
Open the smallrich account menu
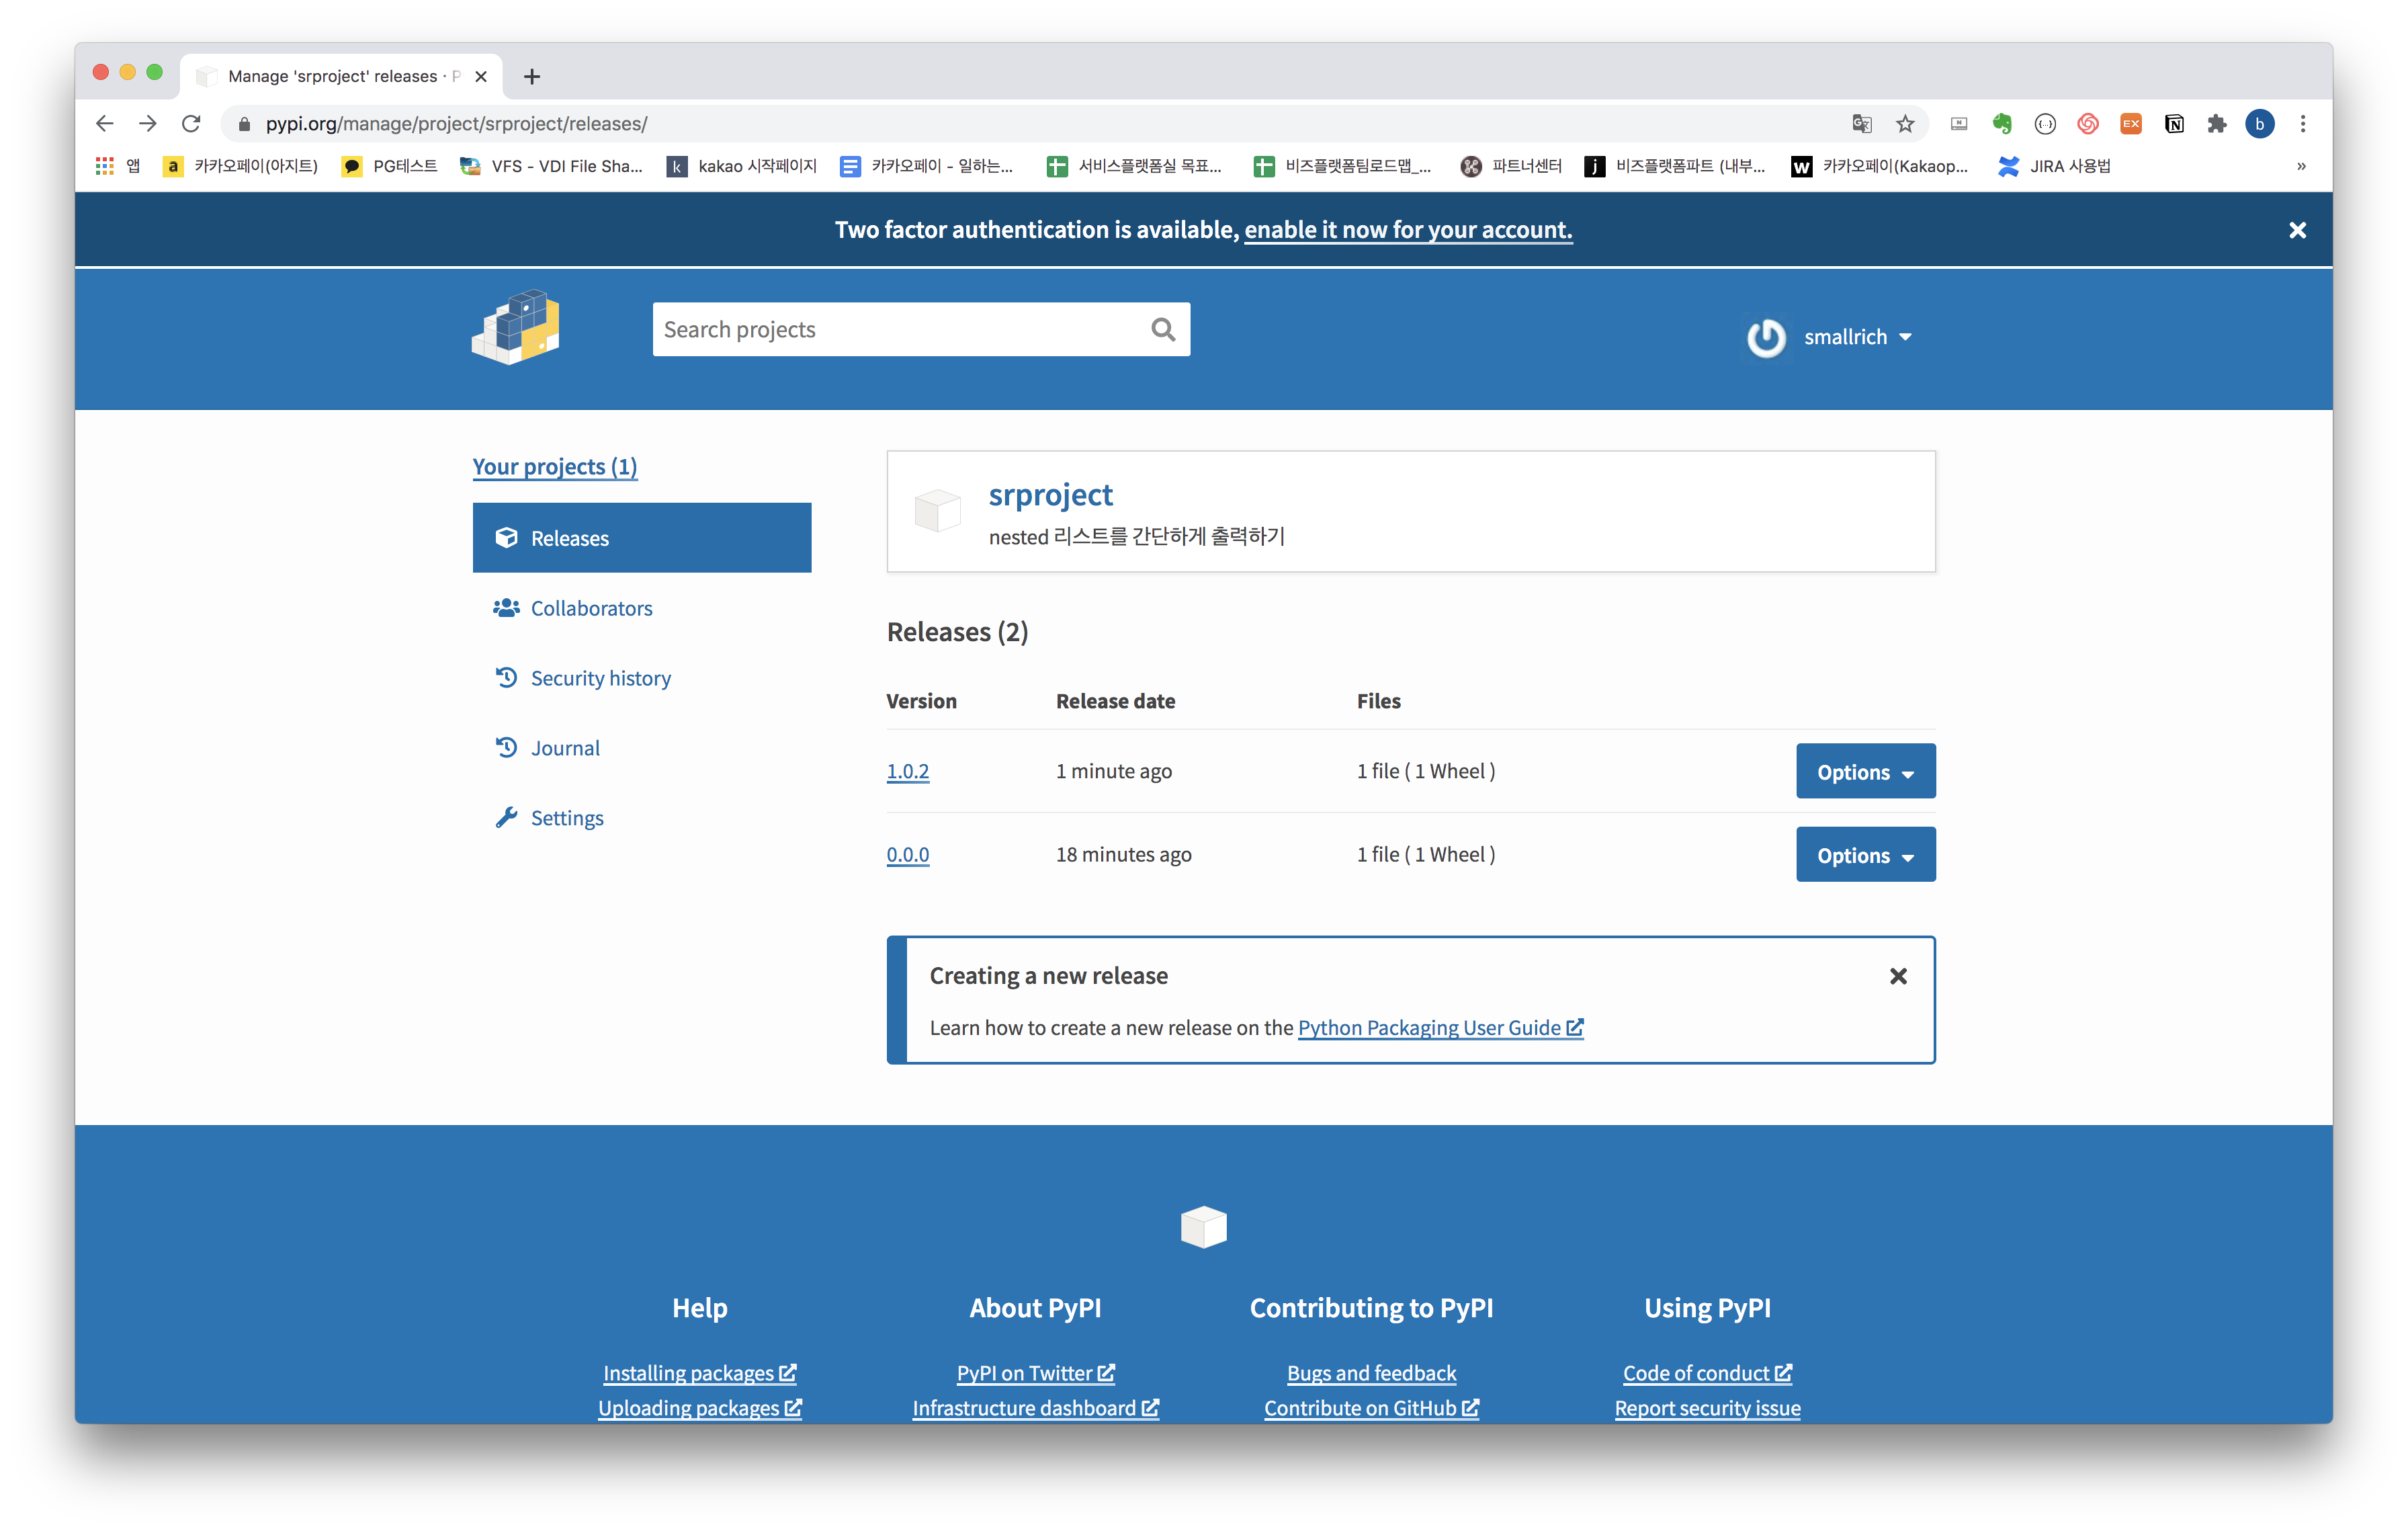1856,337
